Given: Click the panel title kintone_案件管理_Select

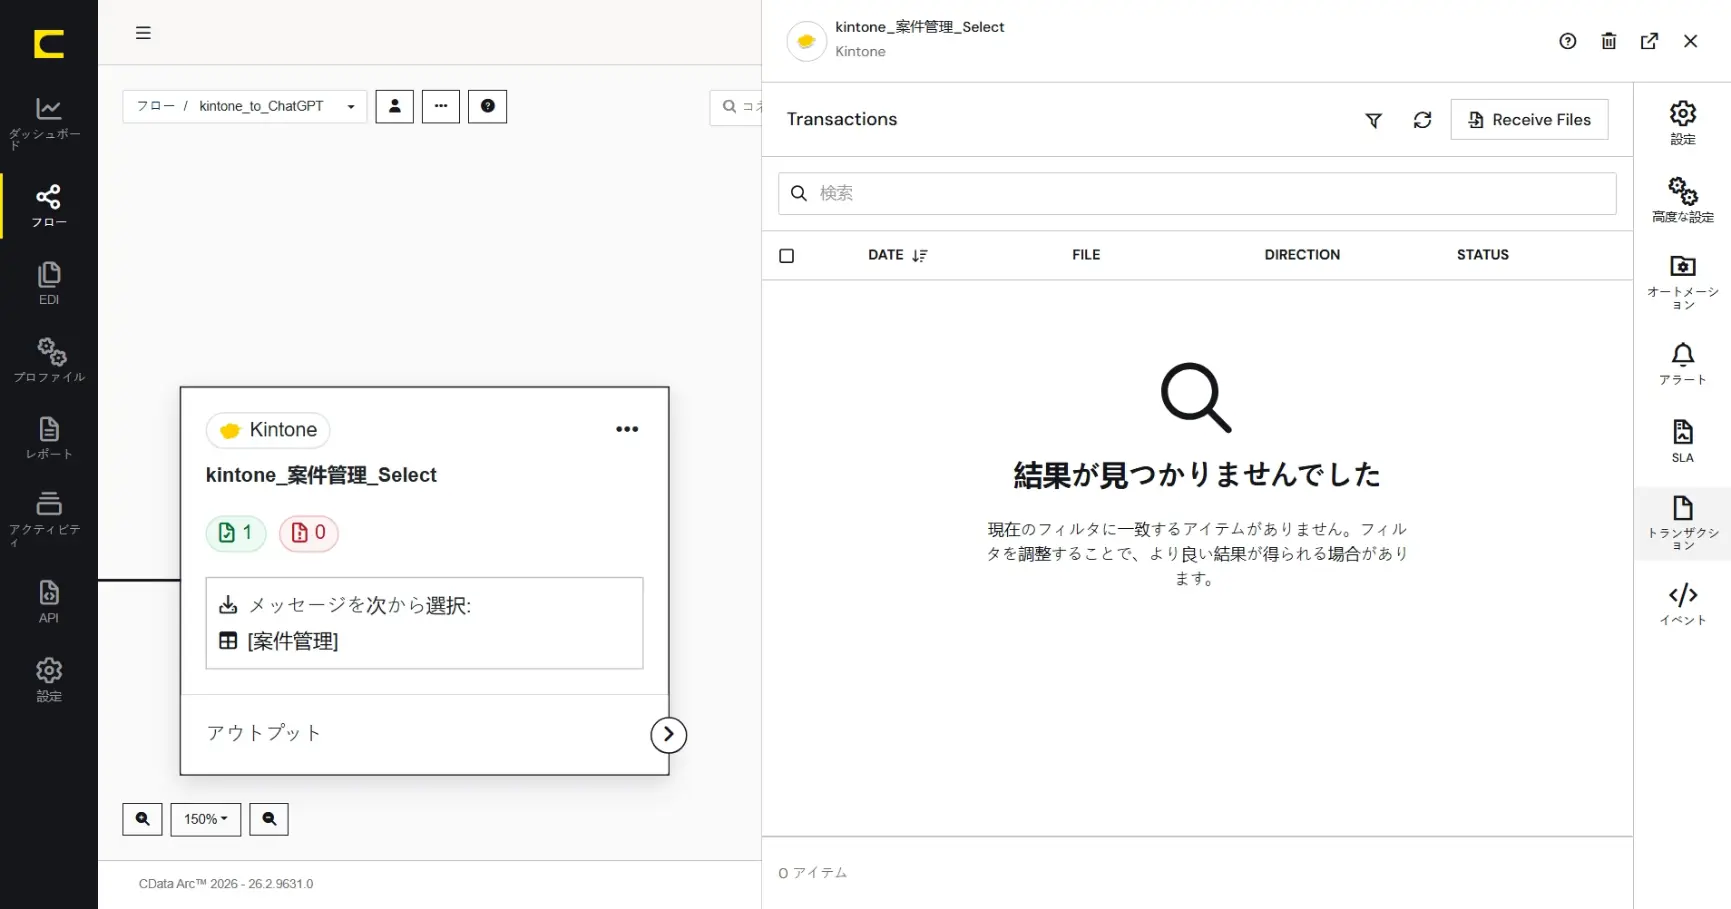Looking at the screenshot, I should pyautogui.click(x=920, y=27).
